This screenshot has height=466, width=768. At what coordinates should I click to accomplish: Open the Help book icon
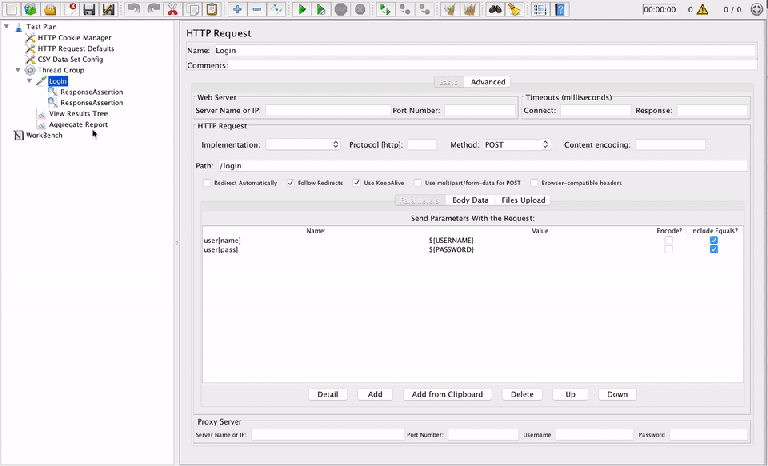tap(559, 9)
